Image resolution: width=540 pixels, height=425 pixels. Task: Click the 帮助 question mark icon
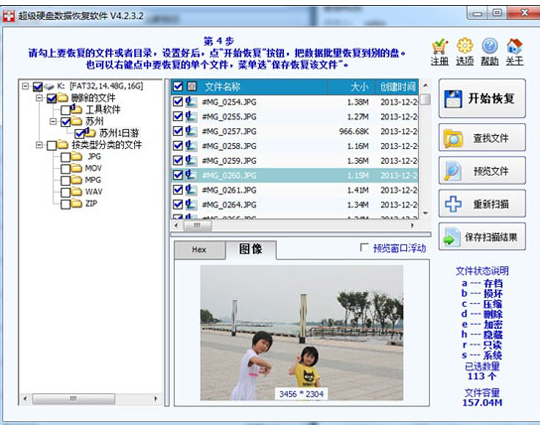490,46
